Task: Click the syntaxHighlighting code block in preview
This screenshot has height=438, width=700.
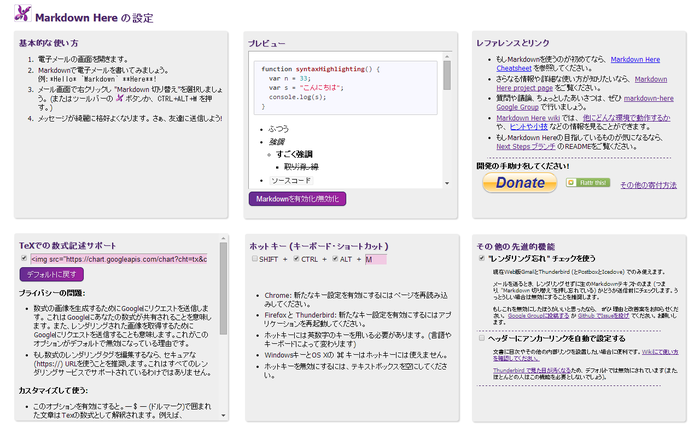Action: 346,88
